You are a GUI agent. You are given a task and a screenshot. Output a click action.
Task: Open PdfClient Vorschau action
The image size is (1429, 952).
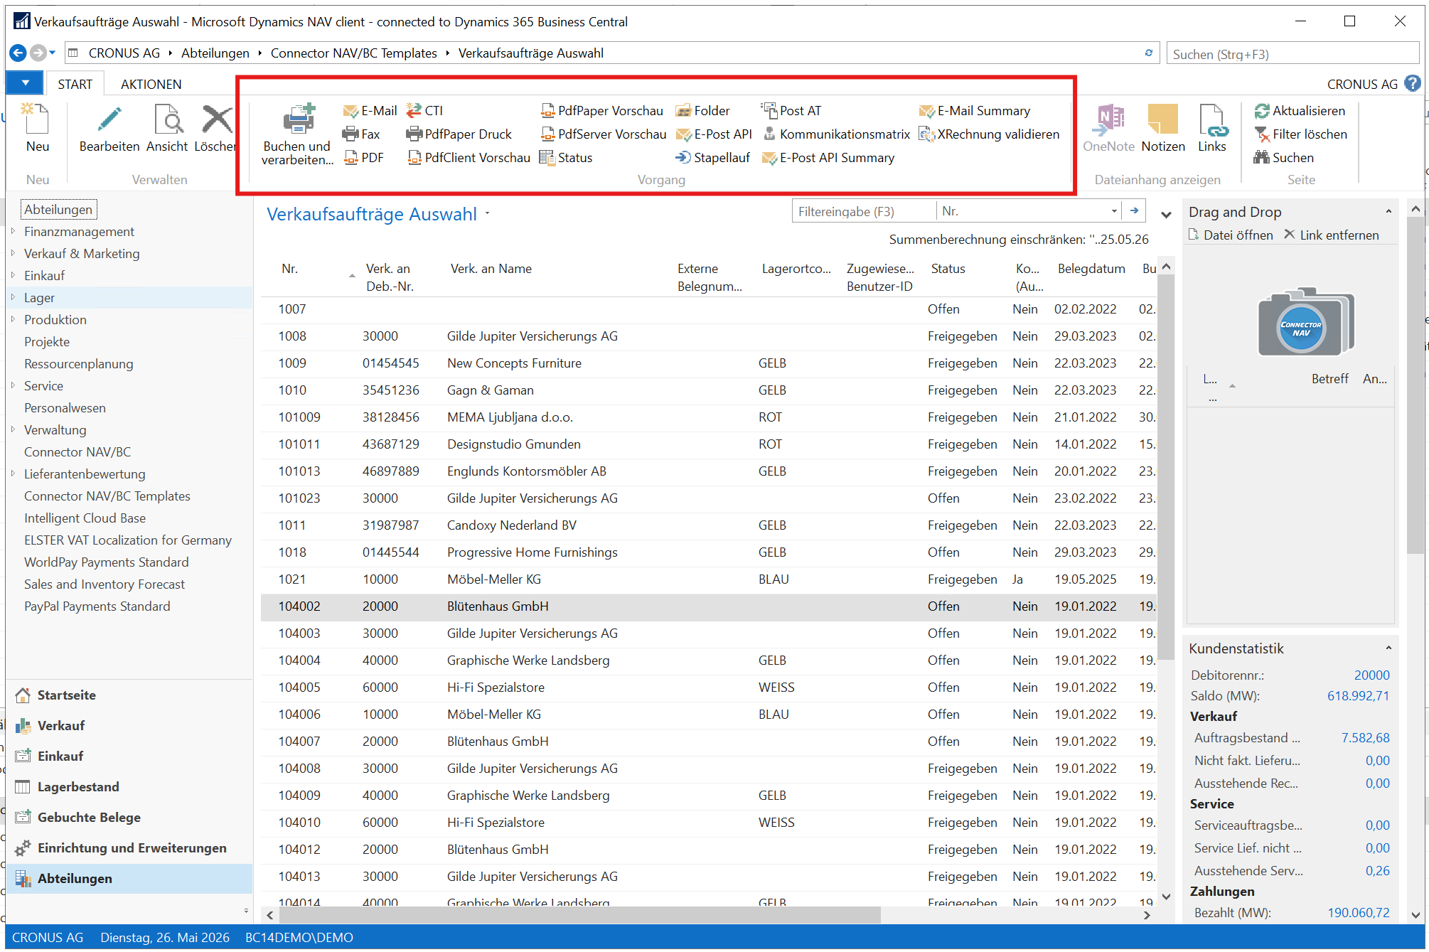[468, 158]
